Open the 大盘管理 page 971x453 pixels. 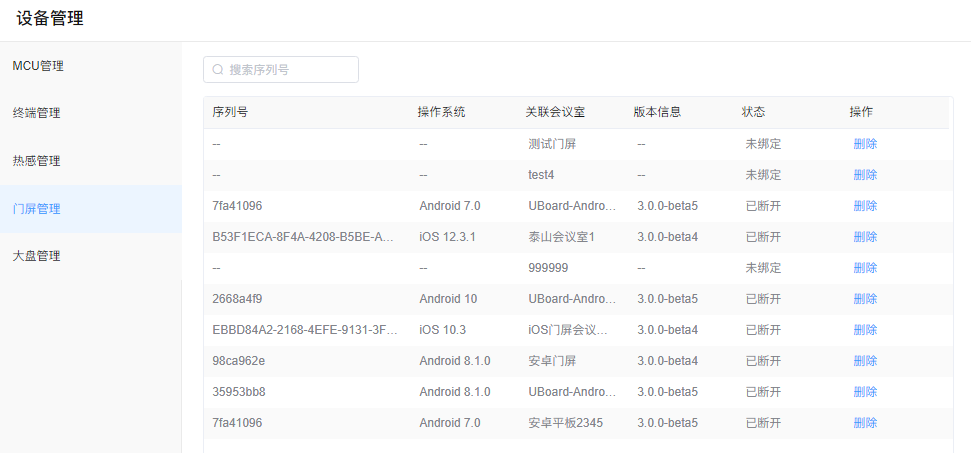37,256
